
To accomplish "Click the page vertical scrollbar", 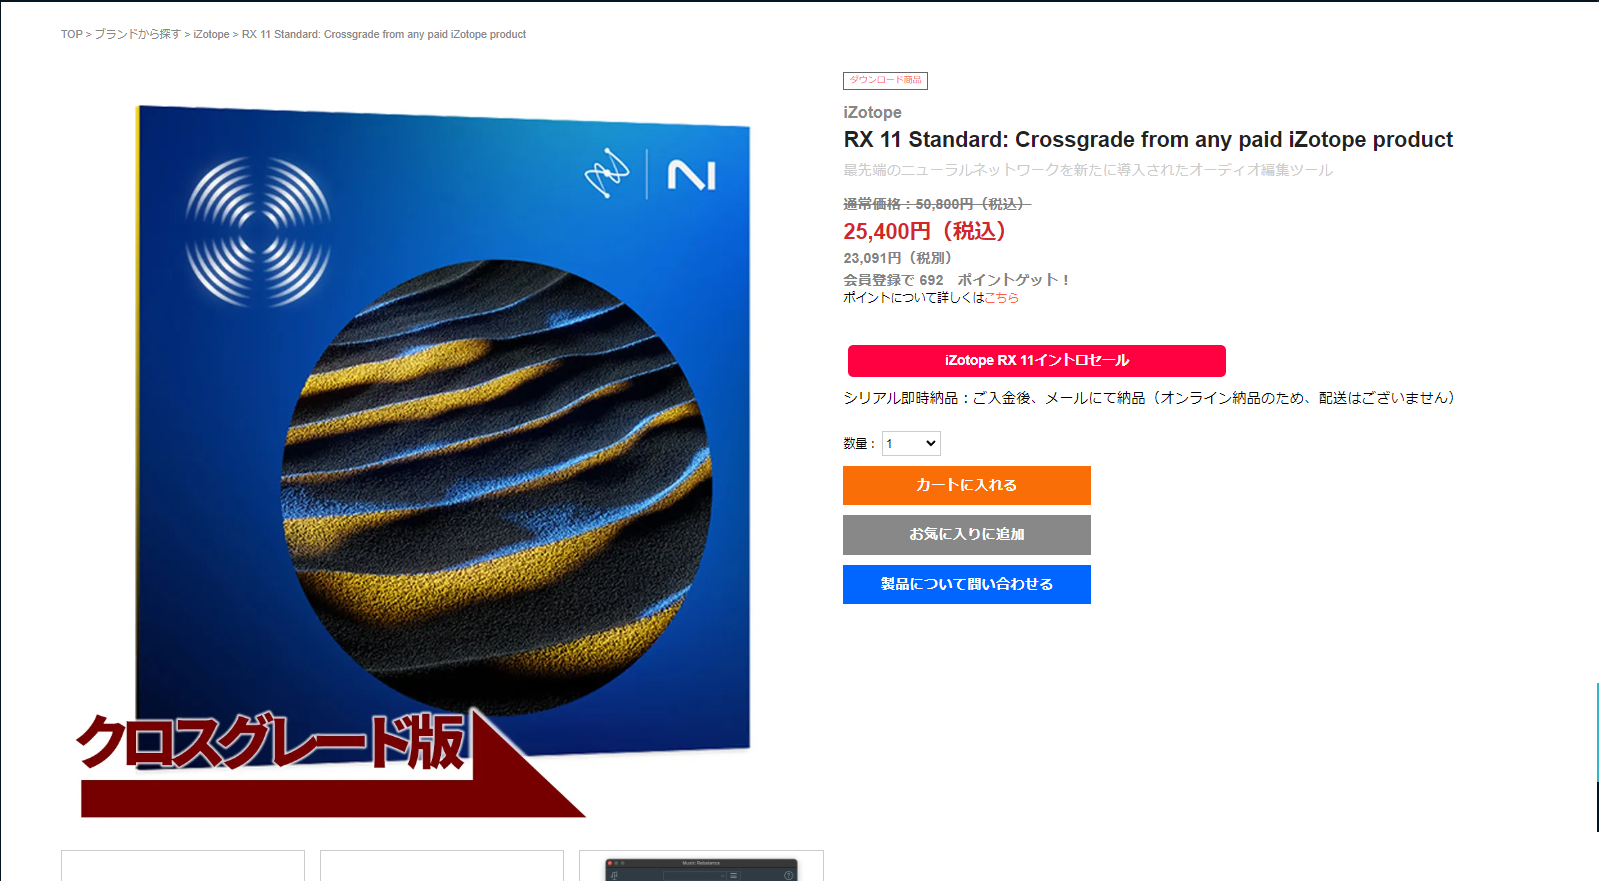I will pyautogui.click(x=1597, y=757).
